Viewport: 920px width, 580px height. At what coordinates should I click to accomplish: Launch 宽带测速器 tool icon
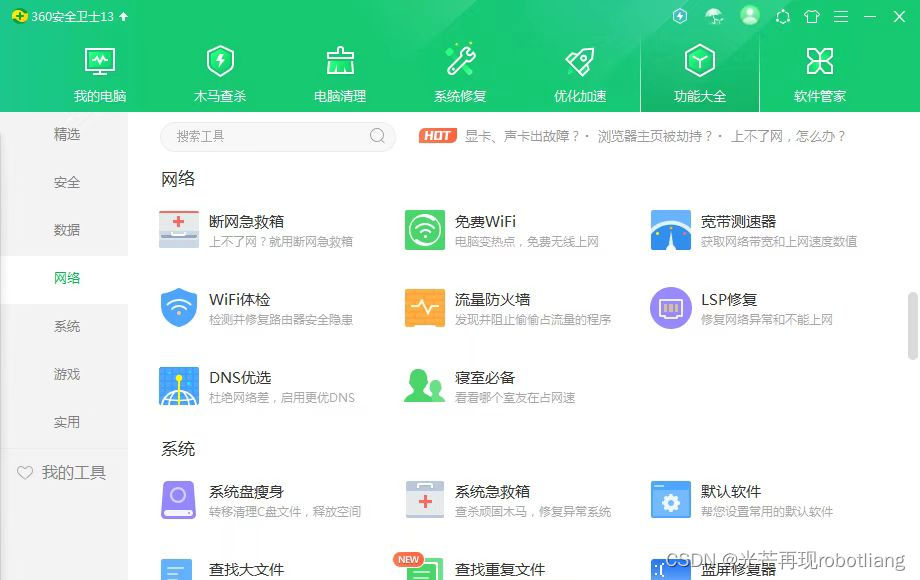tap(671, 230)
